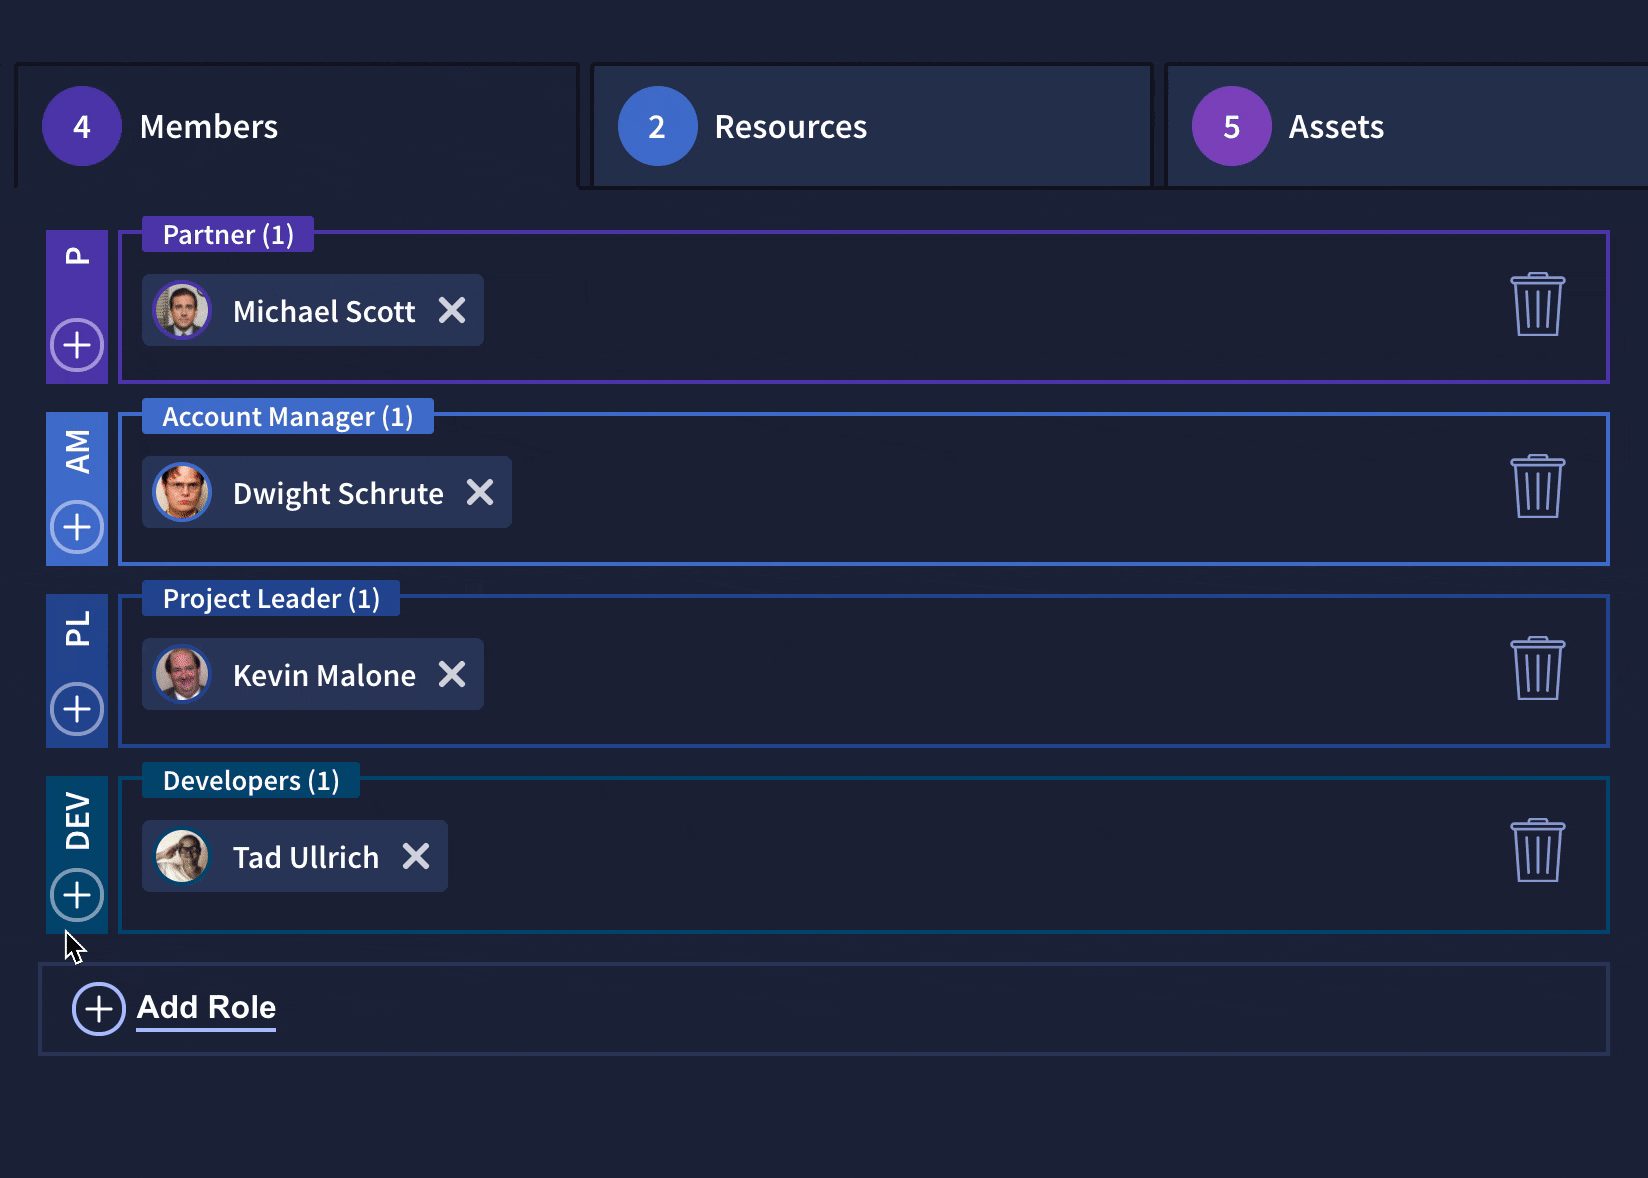
Task: Add a member to Account Manager role
Action: (x=77, y=527)
